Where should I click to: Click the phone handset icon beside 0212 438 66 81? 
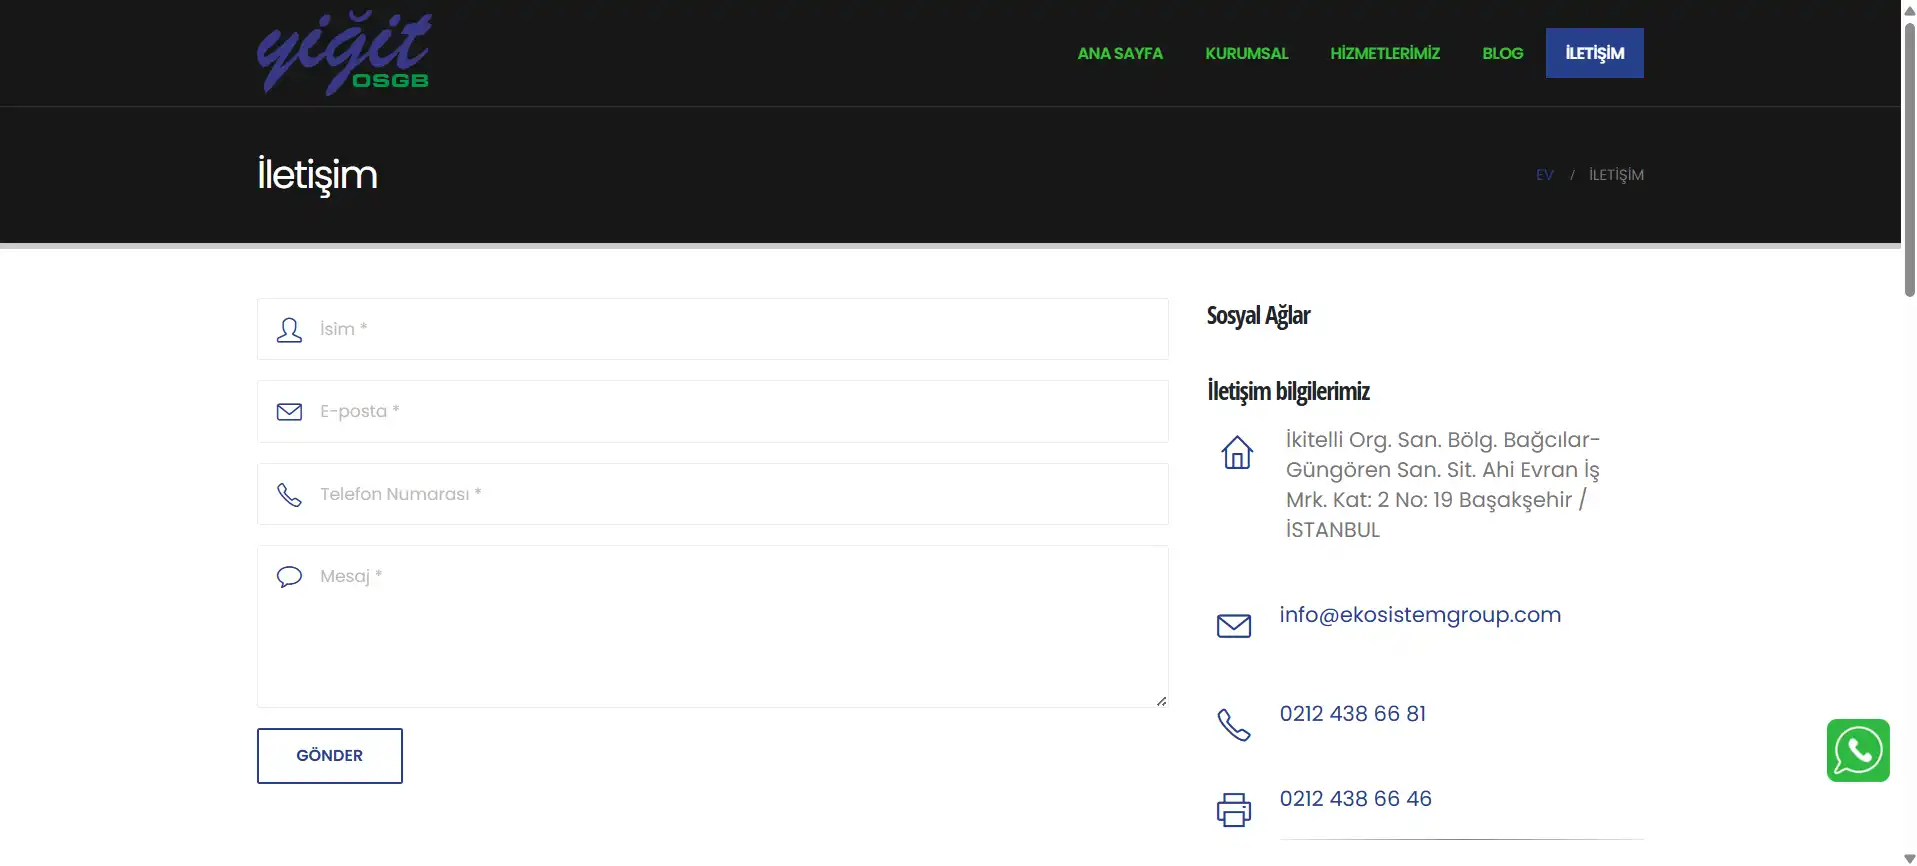(1234, 725)
